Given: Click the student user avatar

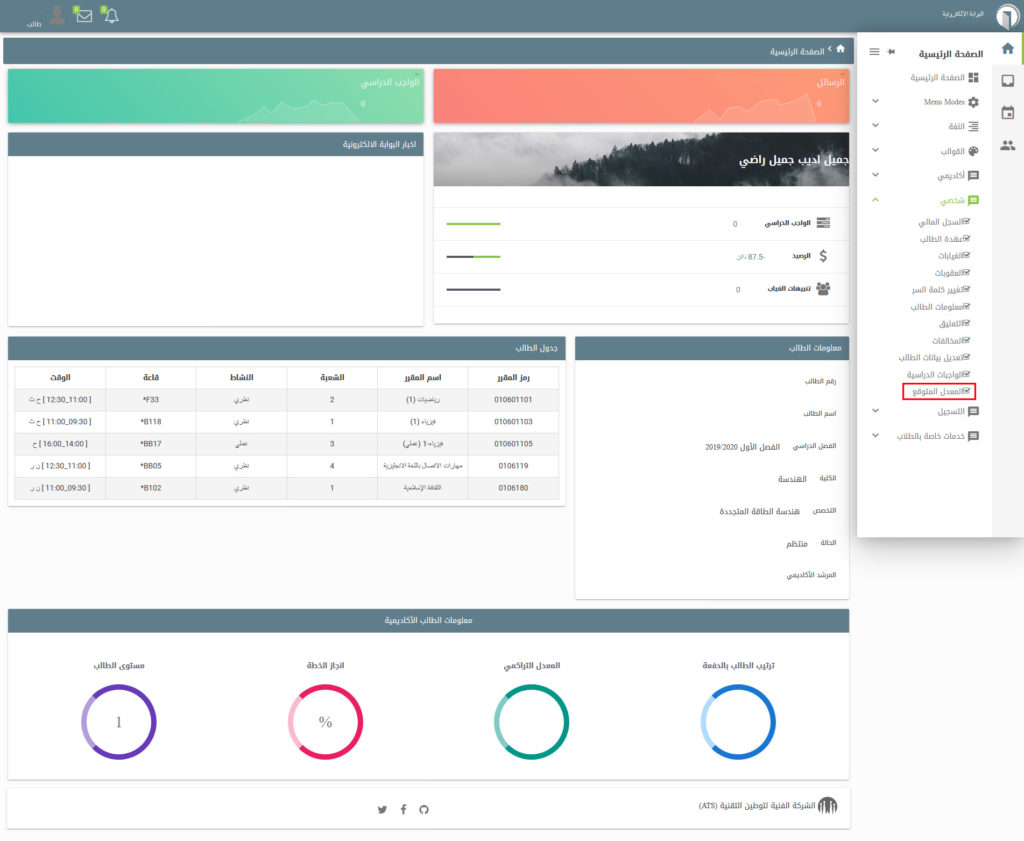Looking at the screenshot, I should (x=57, y=15).
